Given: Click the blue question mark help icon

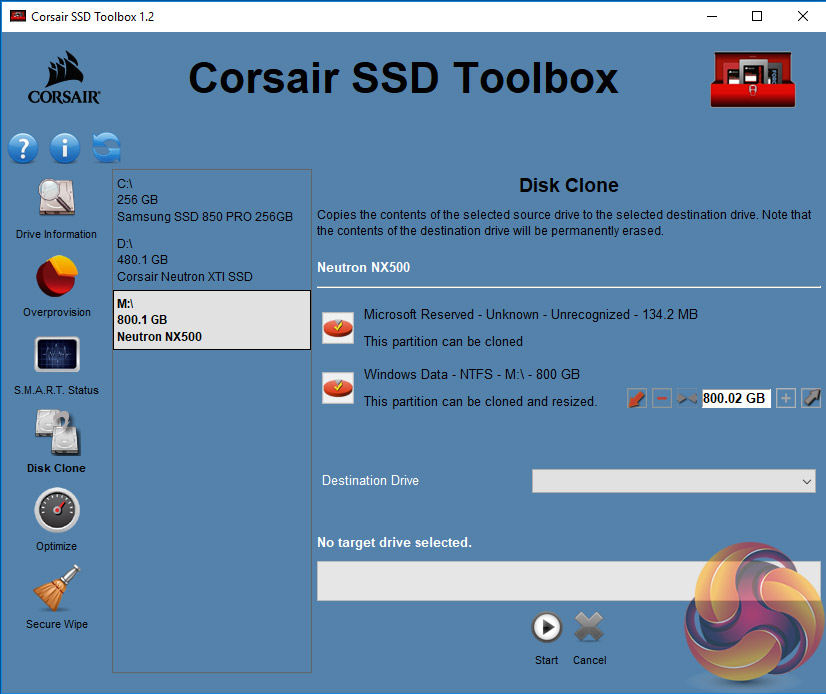Looking at the screenshot, I should (23, 148).
